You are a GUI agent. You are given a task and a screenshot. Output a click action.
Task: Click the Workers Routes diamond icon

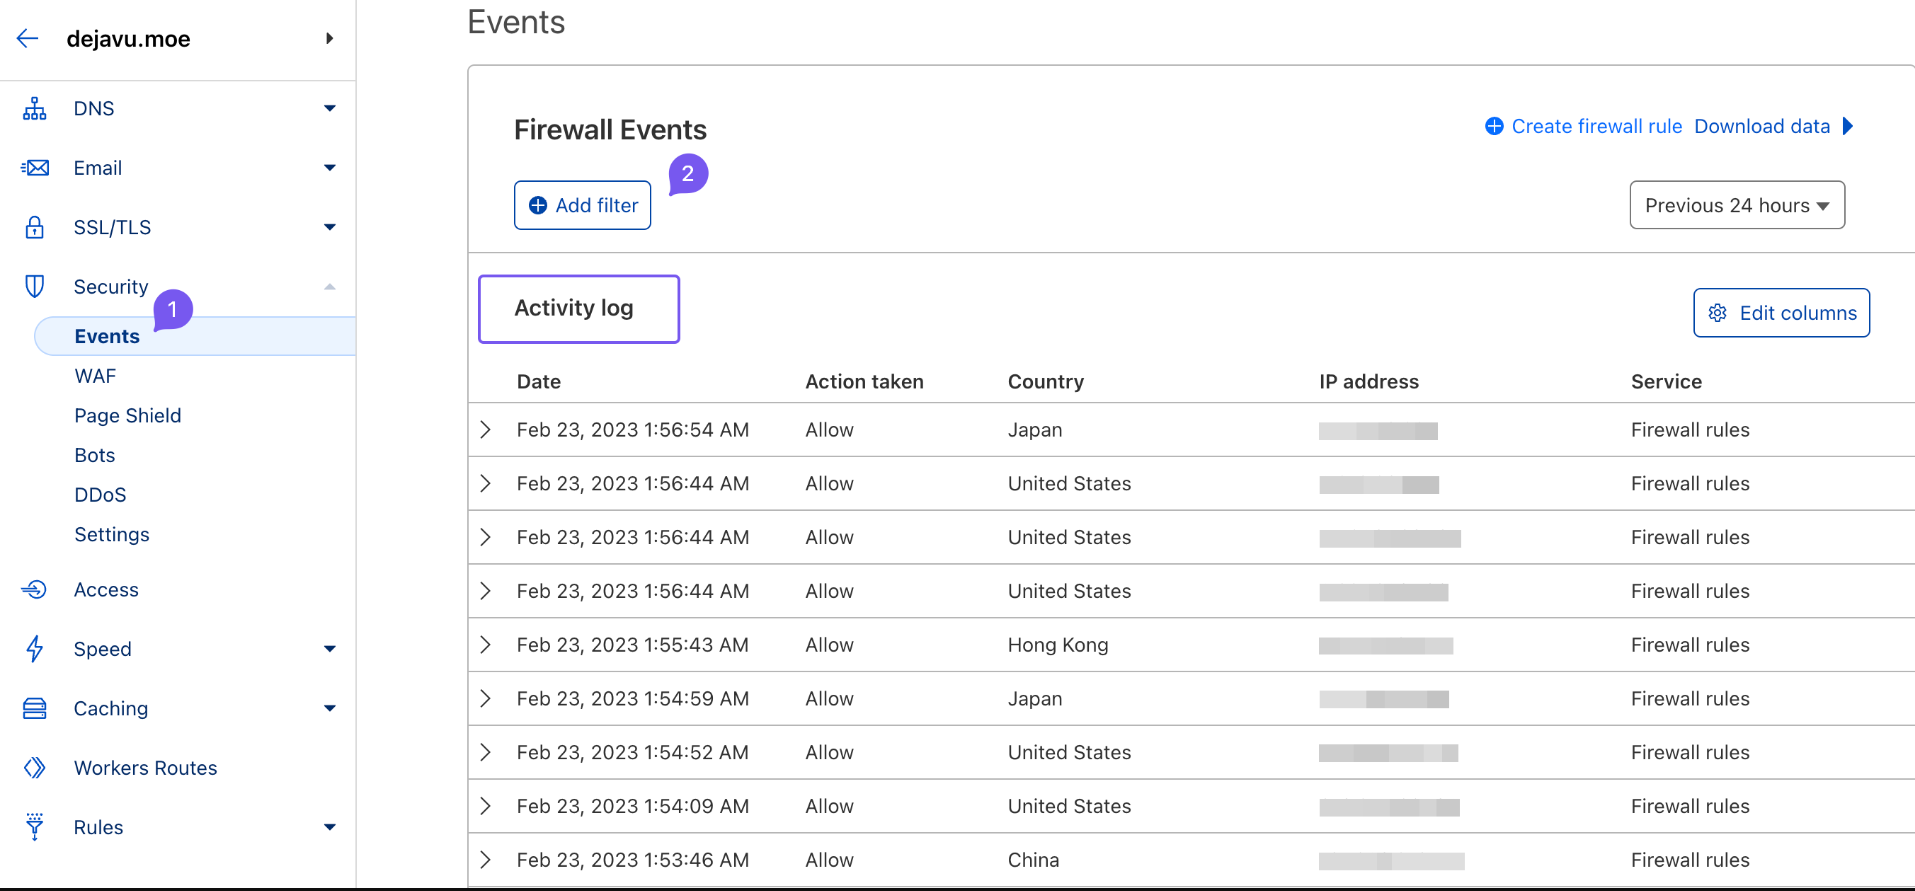(35, 768)
